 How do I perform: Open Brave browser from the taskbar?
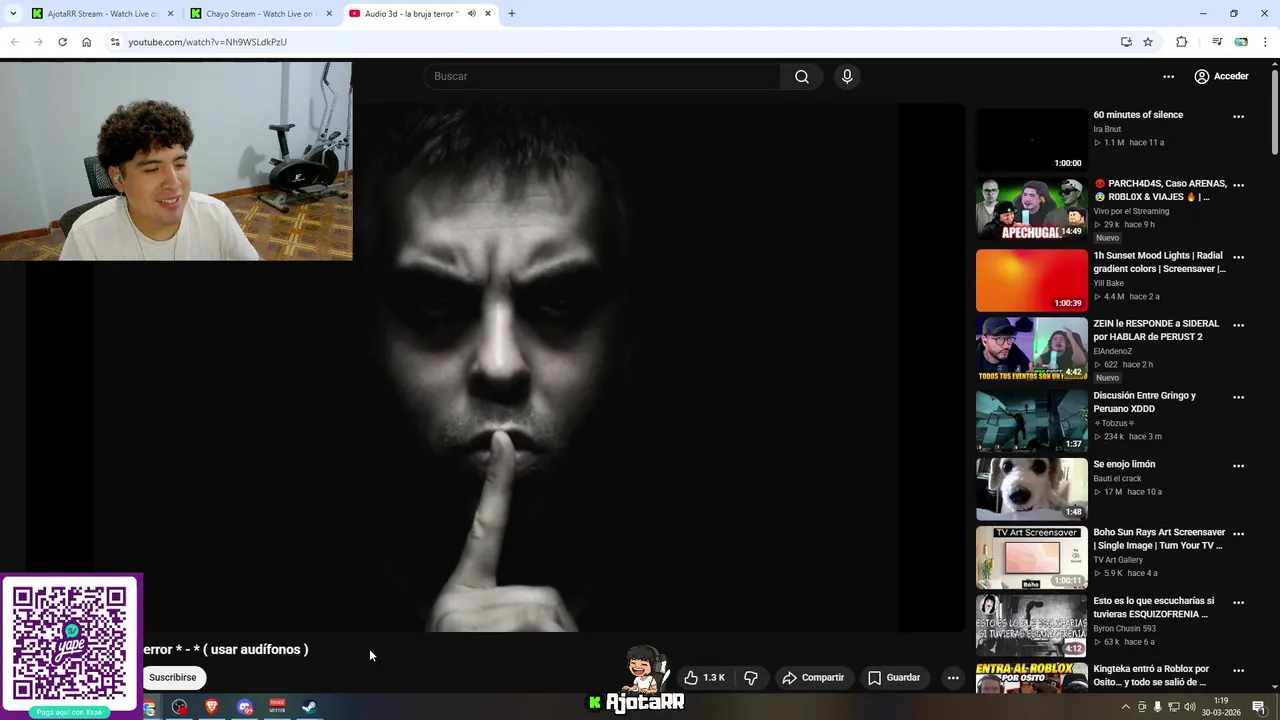(x=212, y=707)
